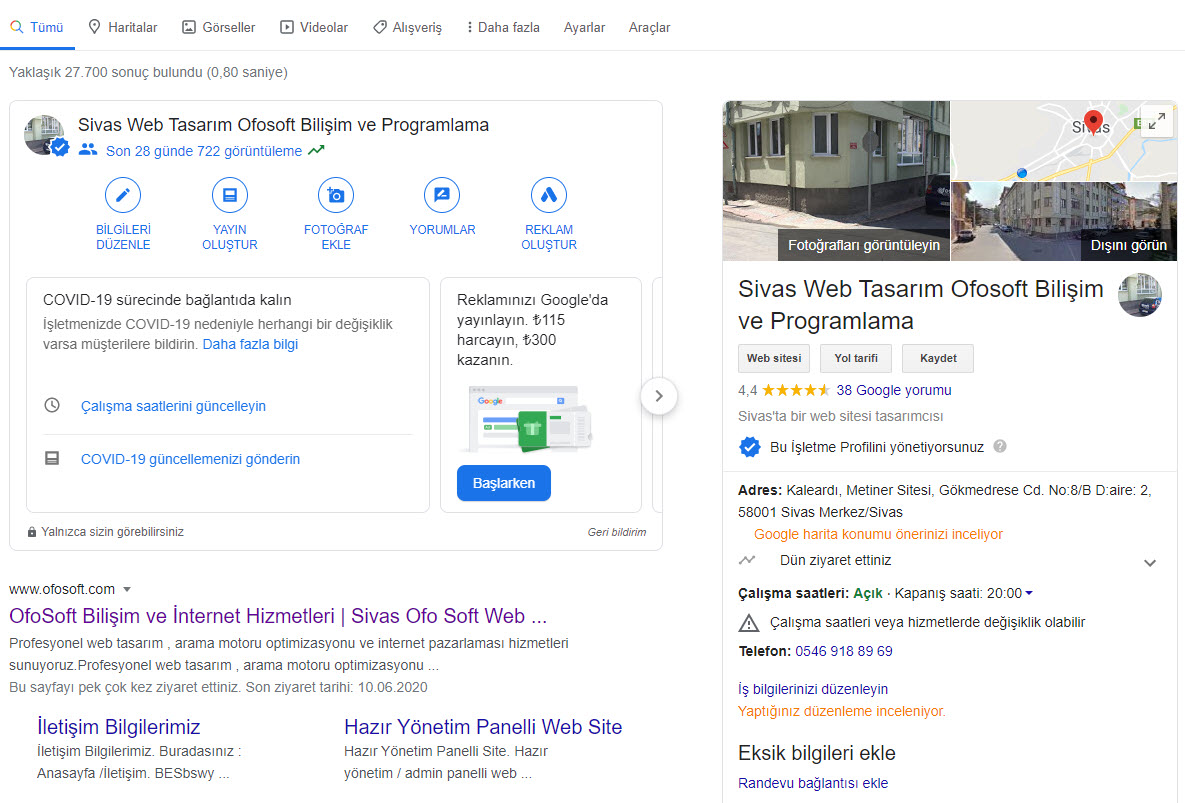Switch to the Haritalar tab
The width and height of the screenshot is (1185, 803).
(x=122, y=28)
